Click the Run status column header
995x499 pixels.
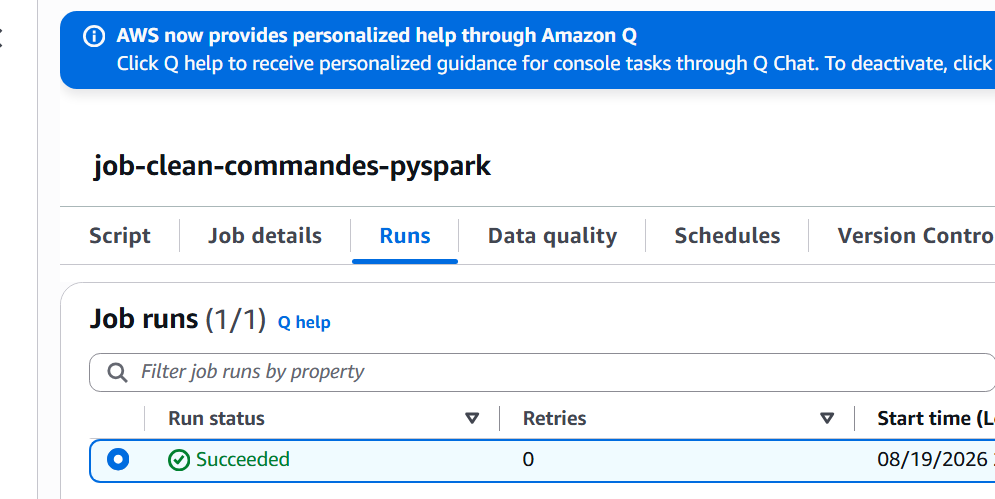coord(216,418)
